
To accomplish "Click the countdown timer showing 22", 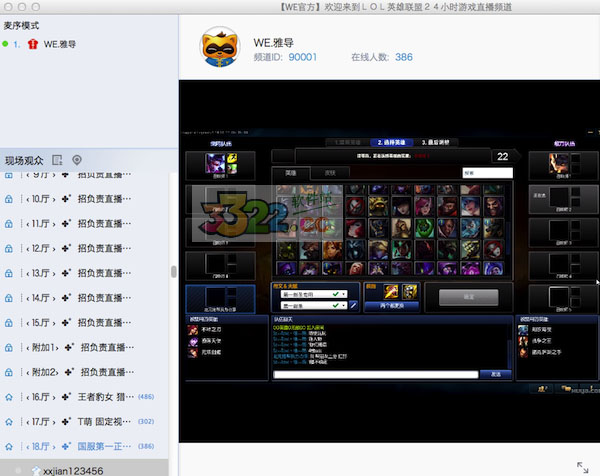I will tap(502, 156).
